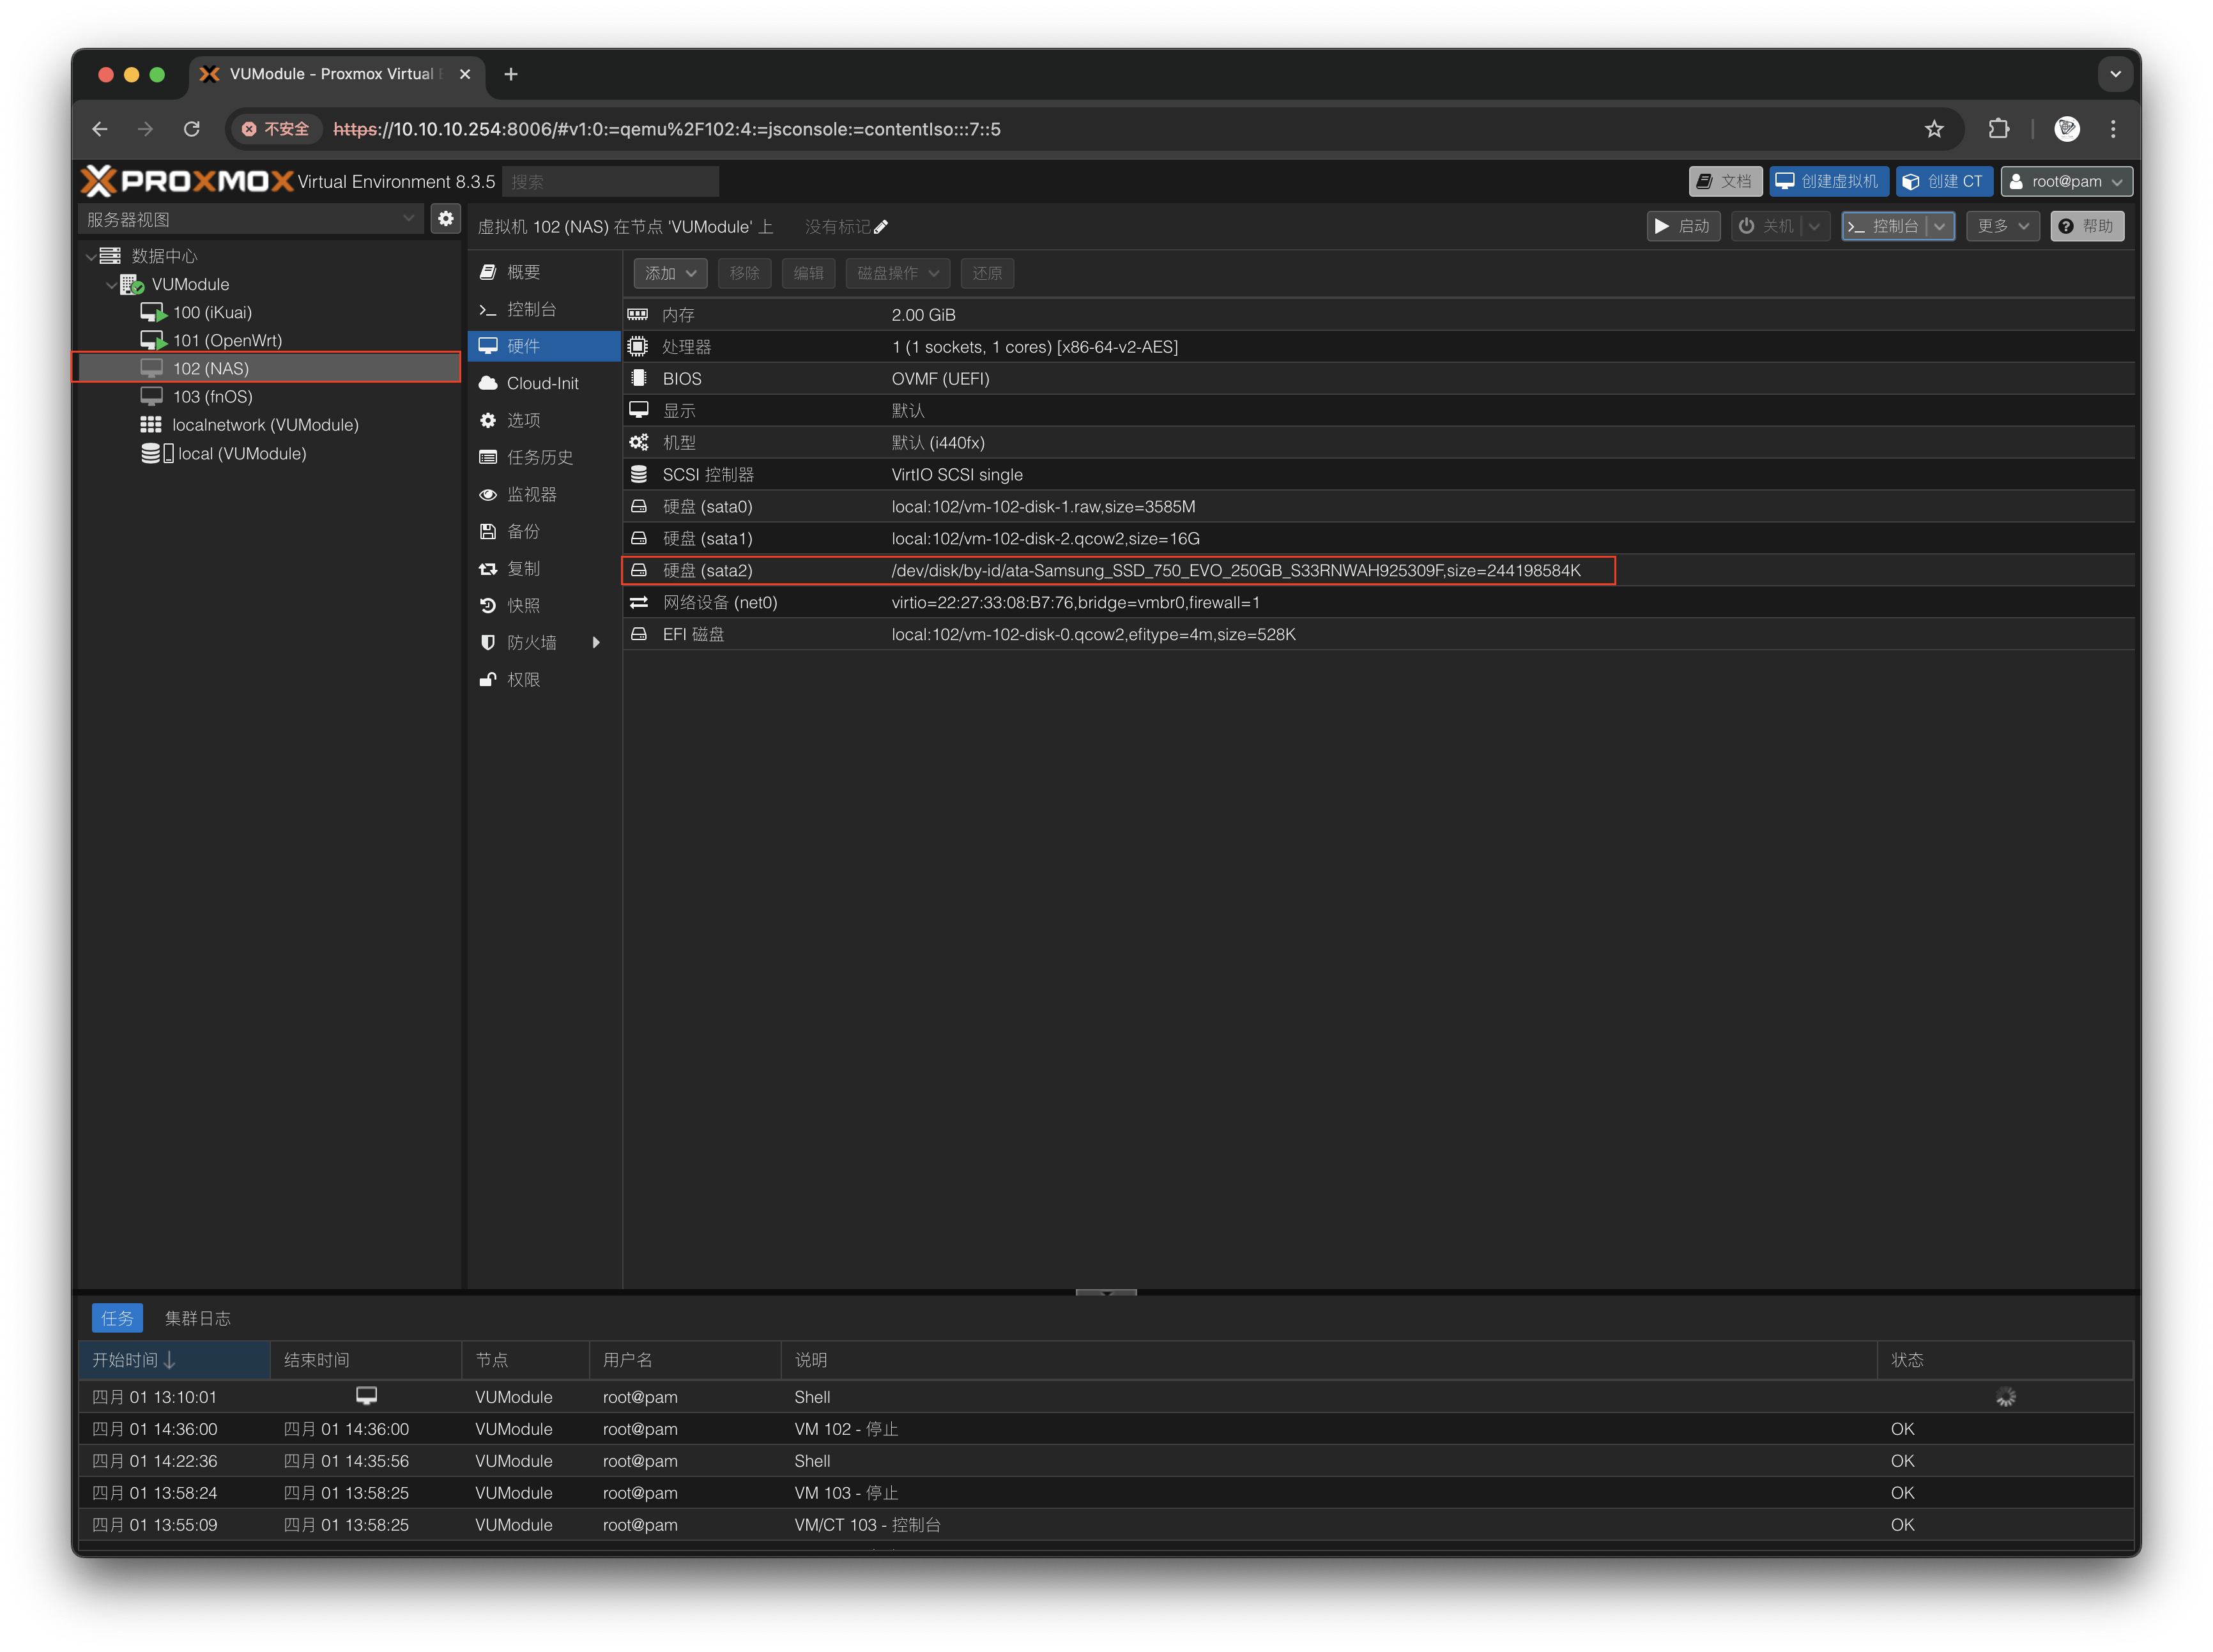Click the pencil icon to edit tags
The image size is (2213, 1652).
(881, 227)
